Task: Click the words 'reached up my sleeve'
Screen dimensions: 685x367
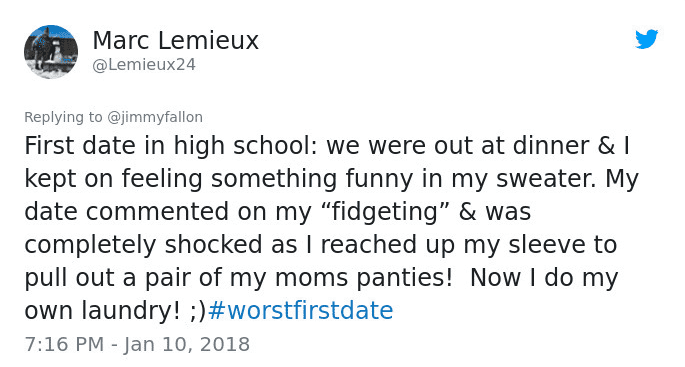Action: (454, 245)
